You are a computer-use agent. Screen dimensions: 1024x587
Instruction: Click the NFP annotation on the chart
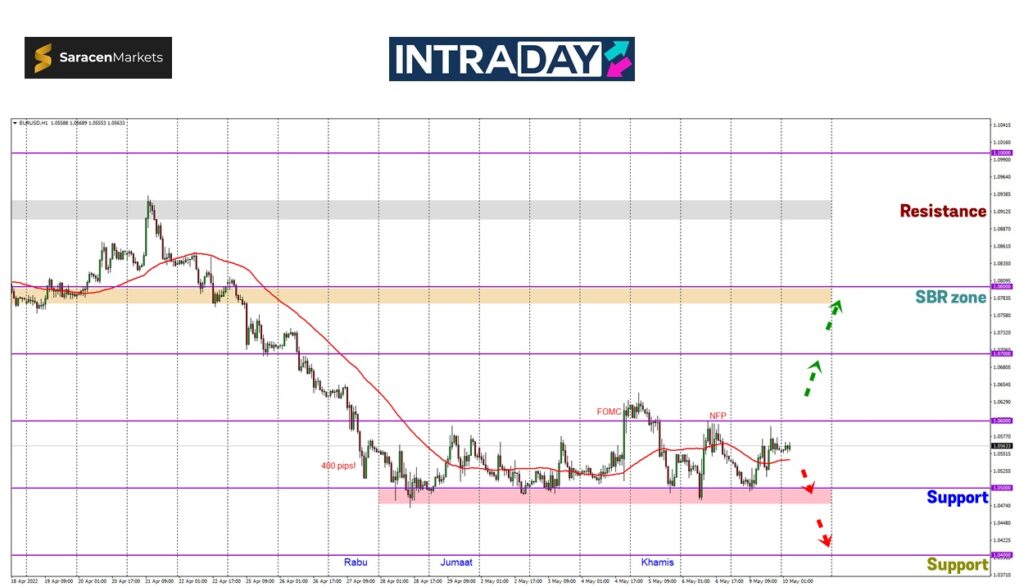click(717, 415)
